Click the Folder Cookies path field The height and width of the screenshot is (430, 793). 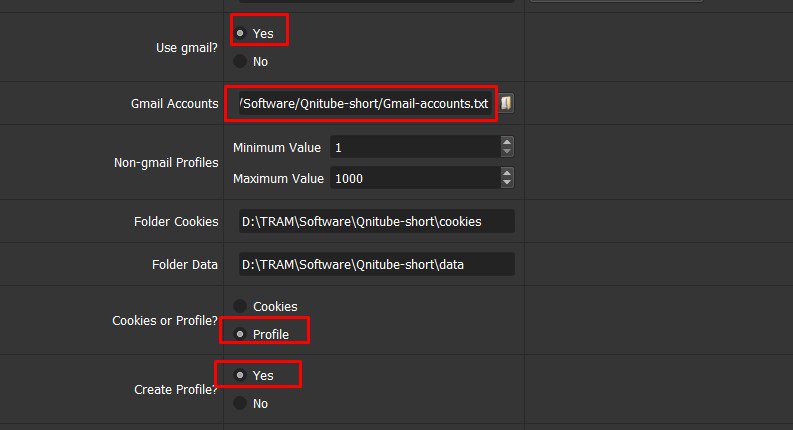(x=377, y=221)
